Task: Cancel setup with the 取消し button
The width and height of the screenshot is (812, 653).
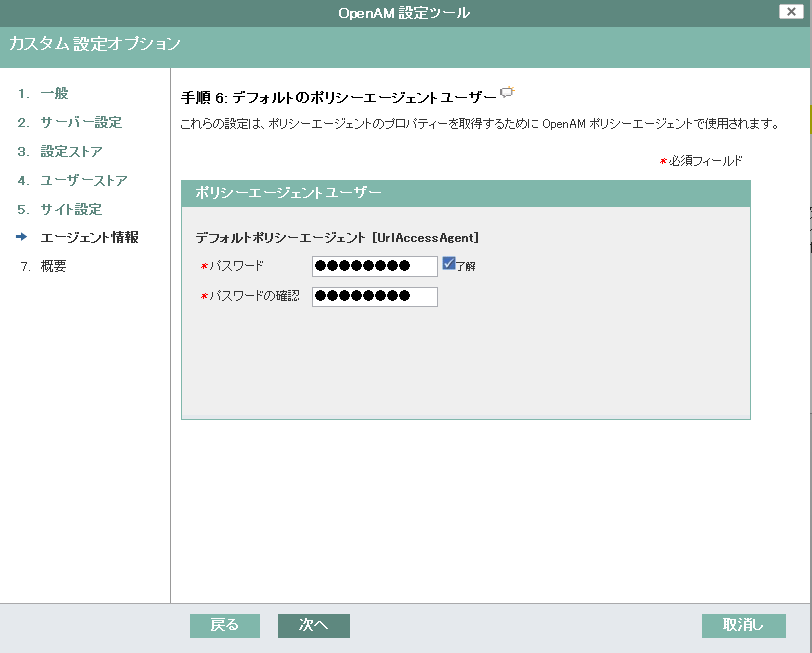Action: click(x=743, y=625)
